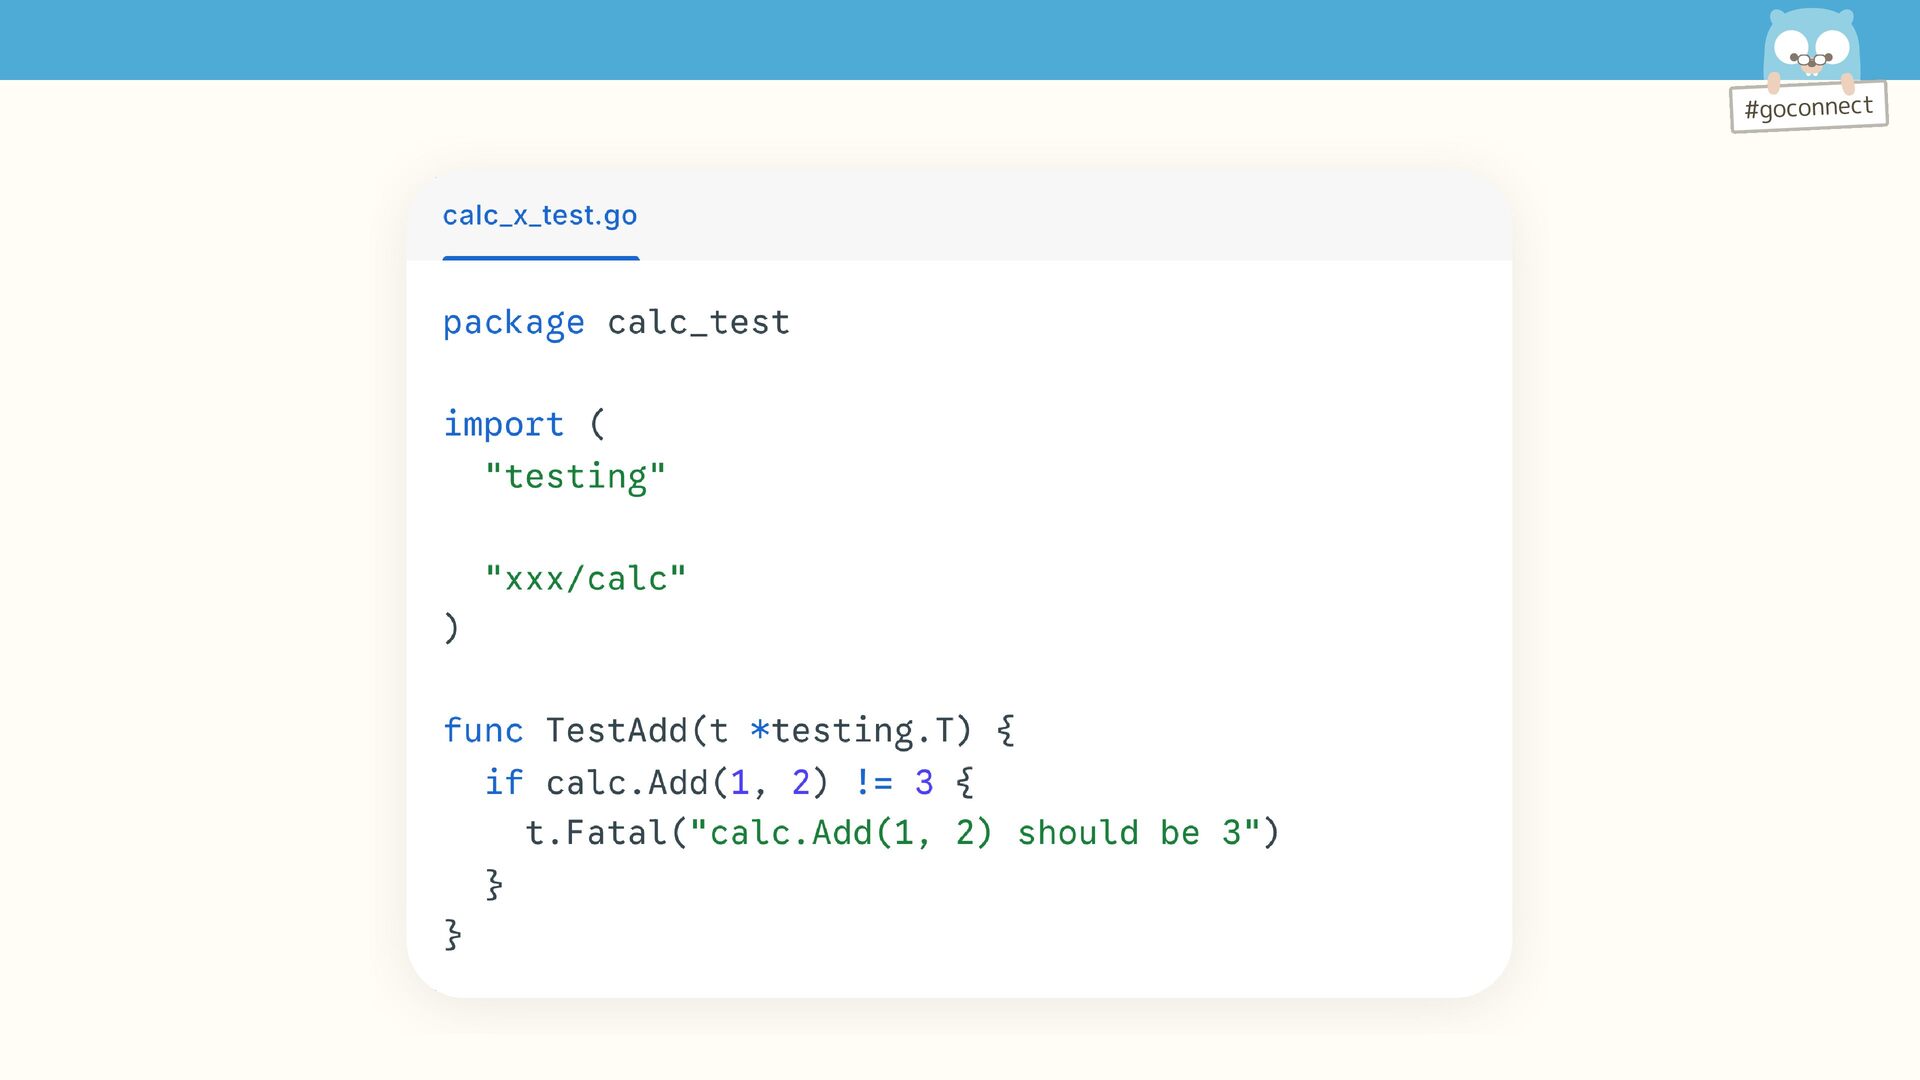
Task: Click the "xxx/calc" import path
Action: coord(585,578)
